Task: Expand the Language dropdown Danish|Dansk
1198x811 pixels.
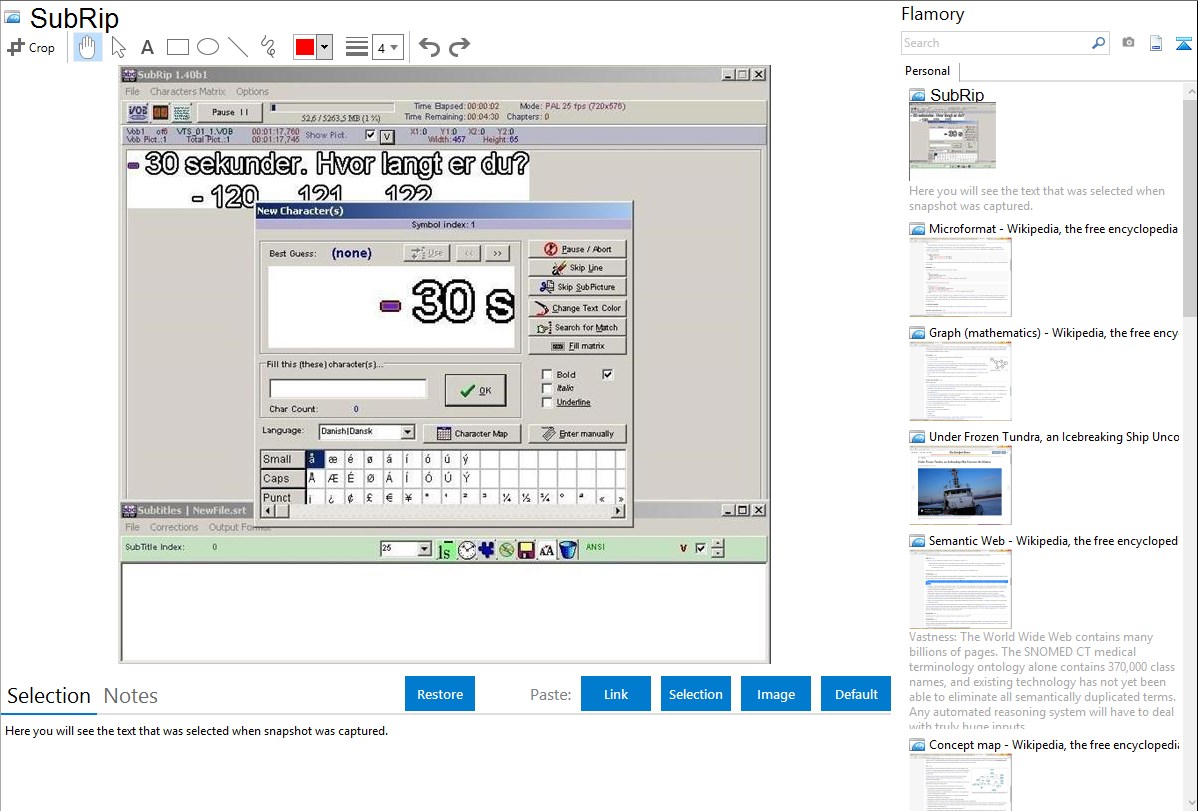Action: point(407,432)
